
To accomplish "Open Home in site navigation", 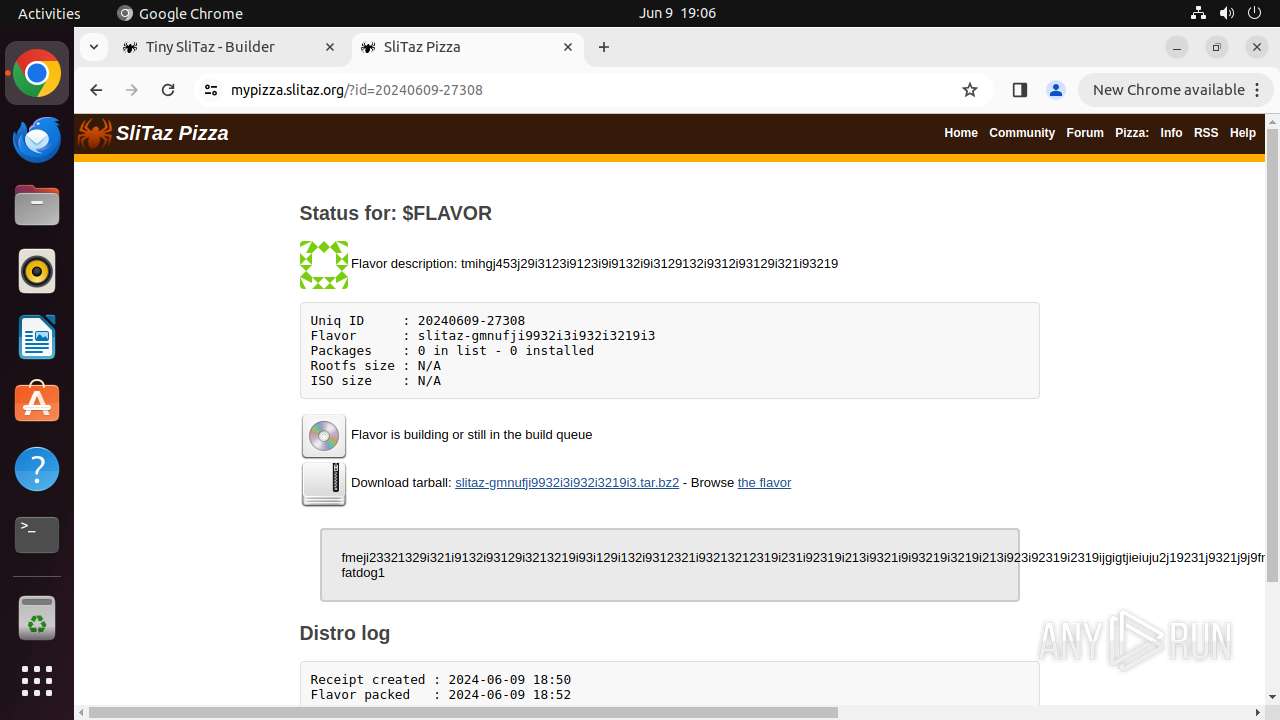I will tap(961, 133).
